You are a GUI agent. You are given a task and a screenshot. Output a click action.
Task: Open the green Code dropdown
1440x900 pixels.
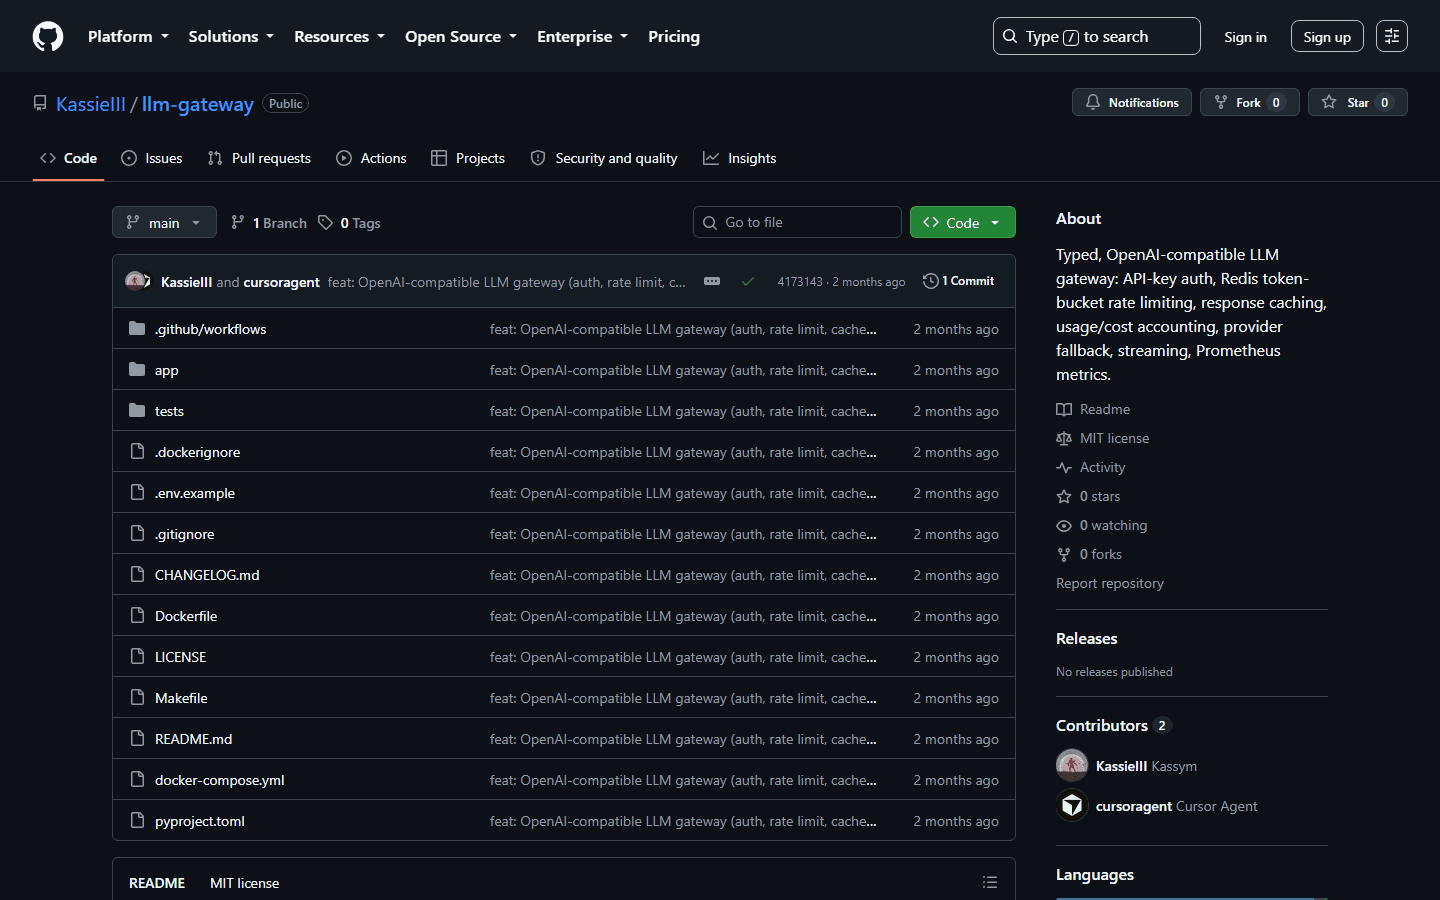point(962,222)
